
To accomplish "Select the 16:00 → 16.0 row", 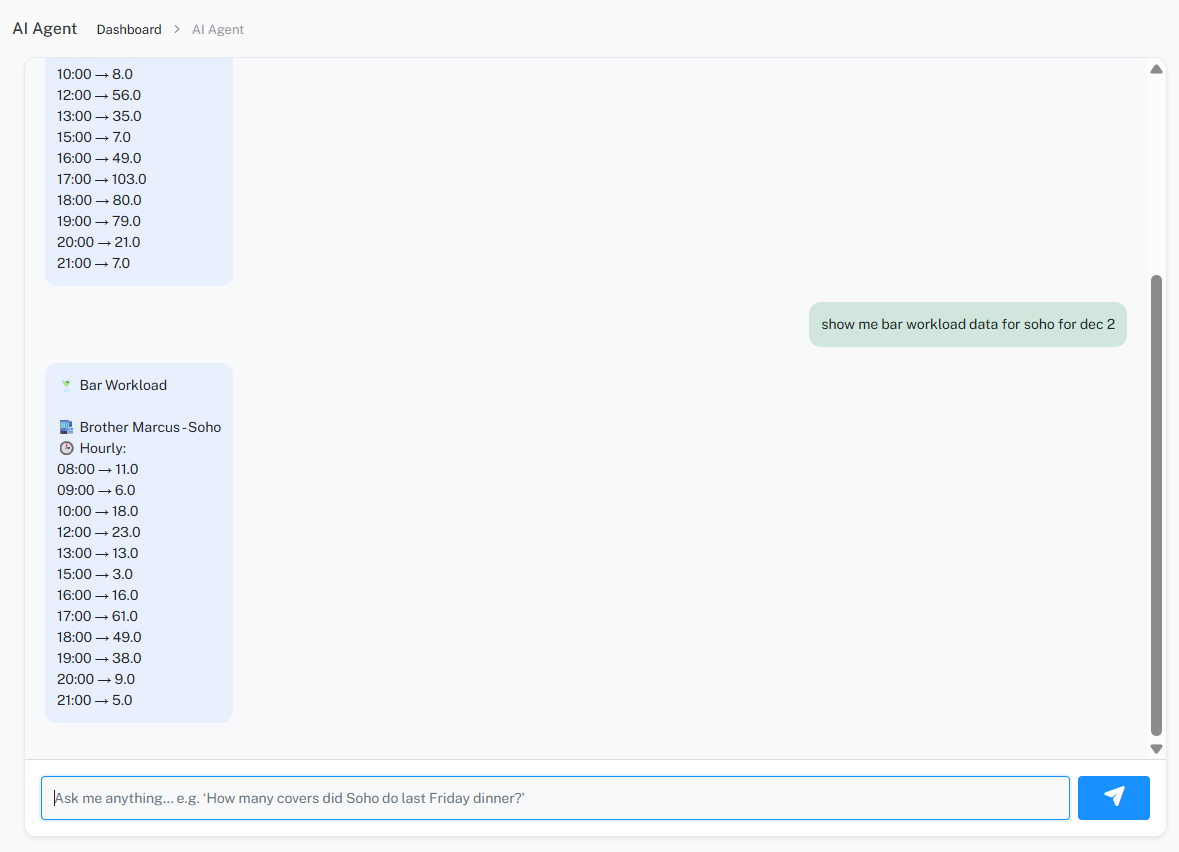I will 98,596.
